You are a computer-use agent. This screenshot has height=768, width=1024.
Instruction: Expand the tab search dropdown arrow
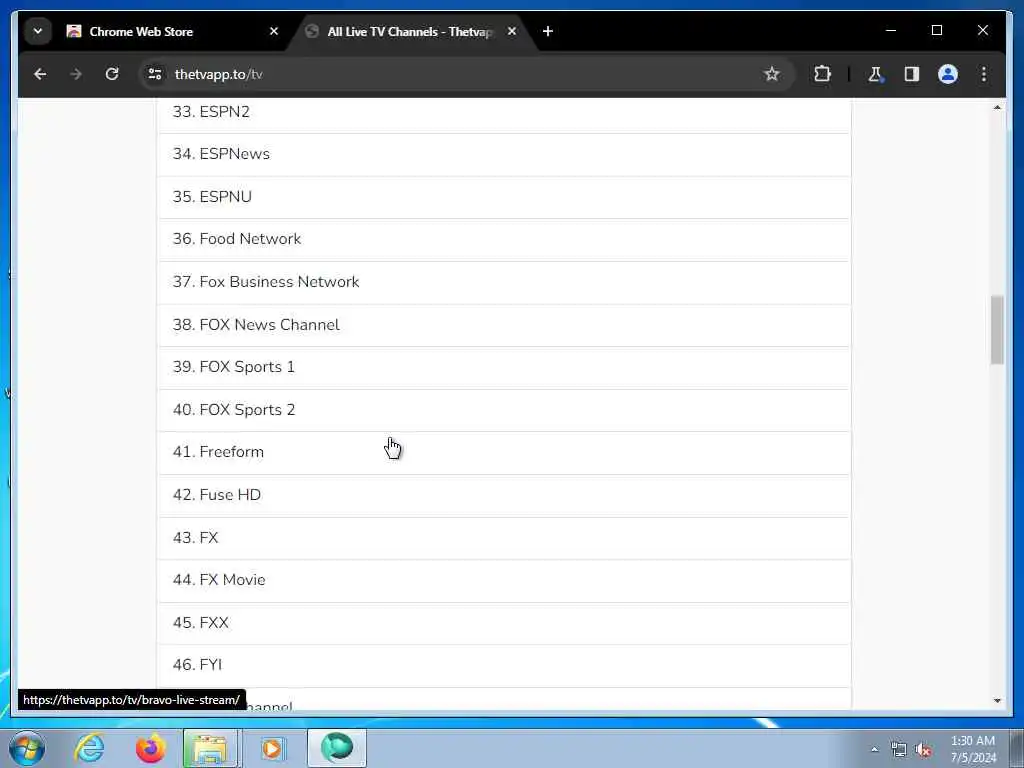click(x=38, y=31)
